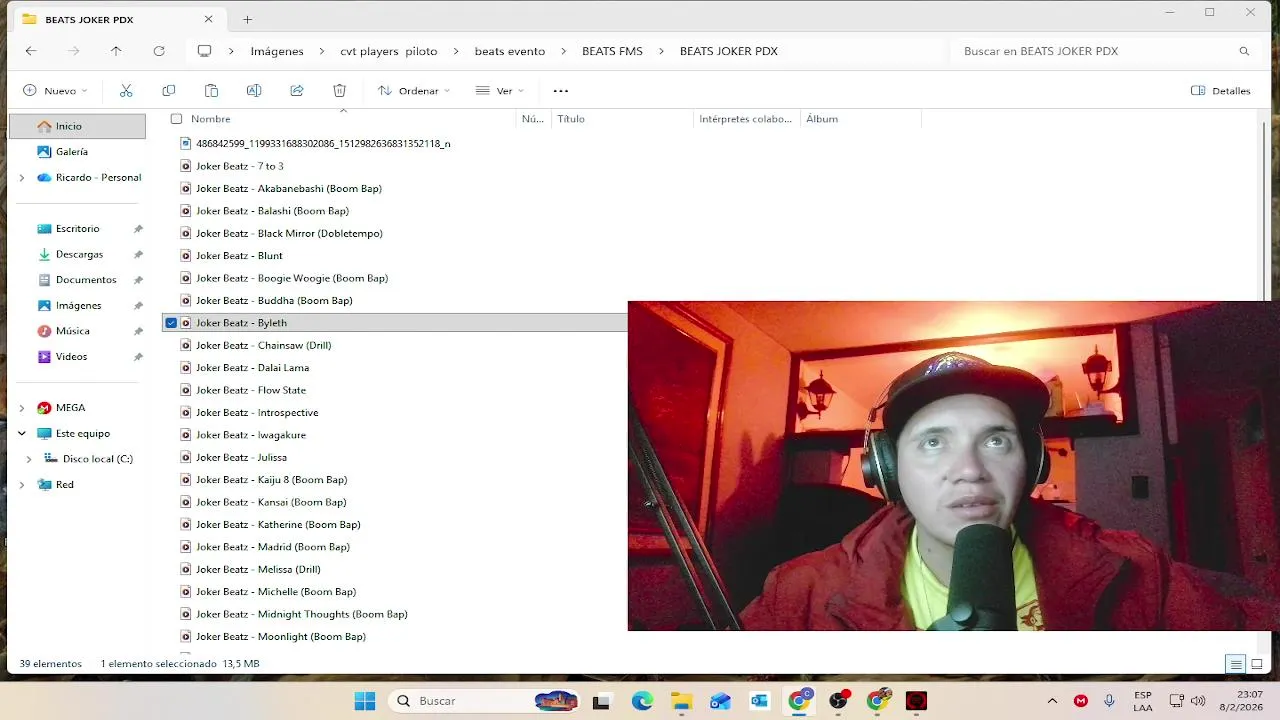Toggle the select-all checkbox in header
1280x720 pixels.
(x=176, y=119)
